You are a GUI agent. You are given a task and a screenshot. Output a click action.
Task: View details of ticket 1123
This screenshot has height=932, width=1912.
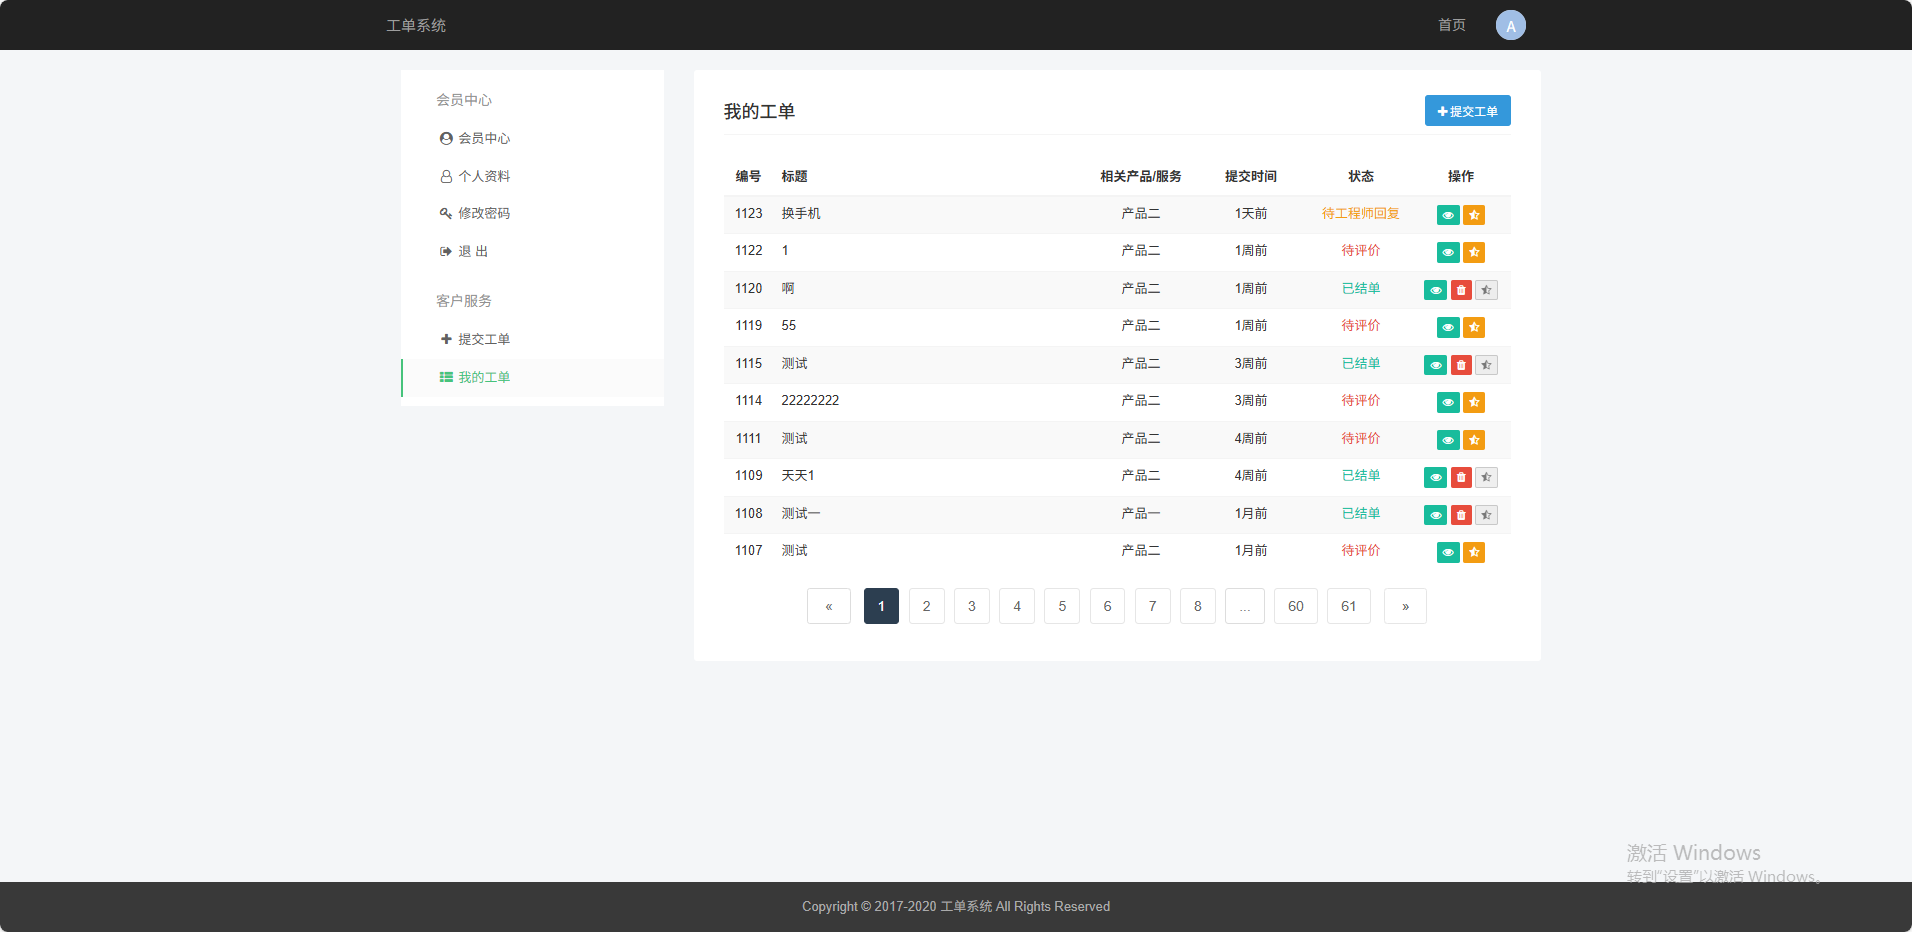pos(1447,215)
